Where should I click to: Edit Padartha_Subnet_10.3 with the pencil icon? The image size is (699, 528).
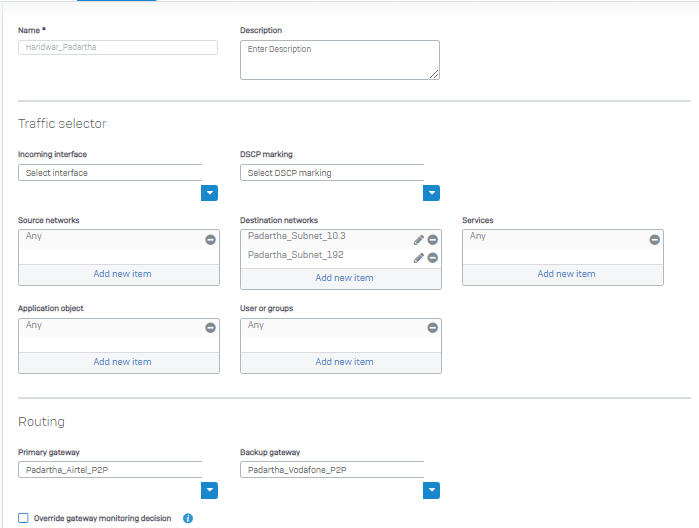419,240
